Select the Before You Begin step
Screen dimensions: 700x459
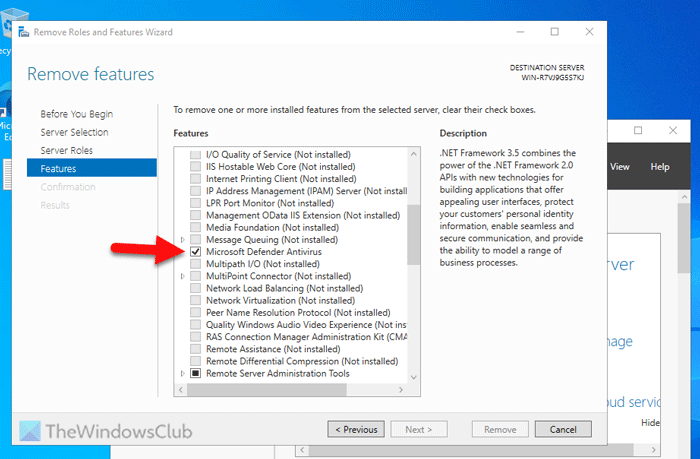[x=76, y=114]
